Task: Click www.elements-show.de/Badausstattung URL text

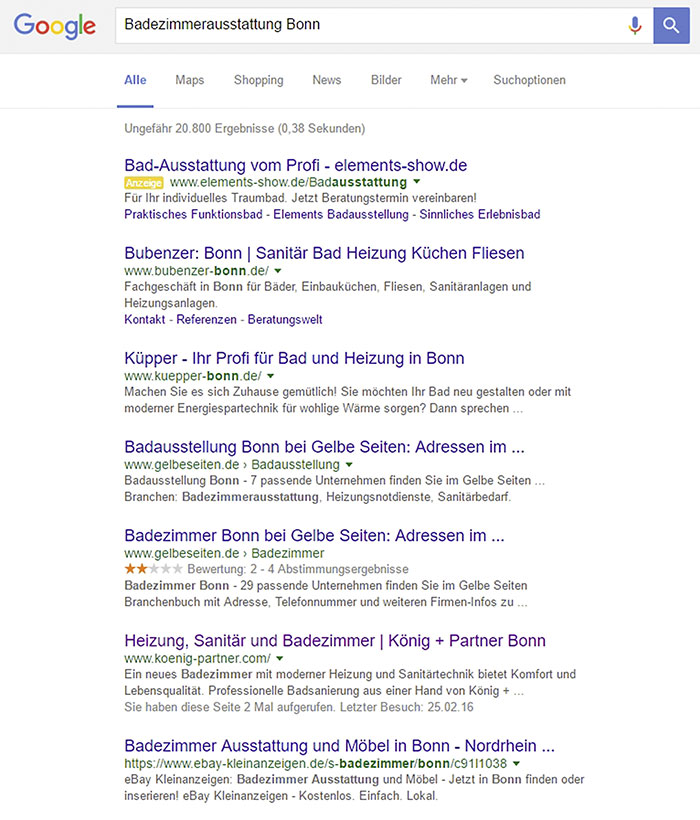Action: click(x=289, y=182)
